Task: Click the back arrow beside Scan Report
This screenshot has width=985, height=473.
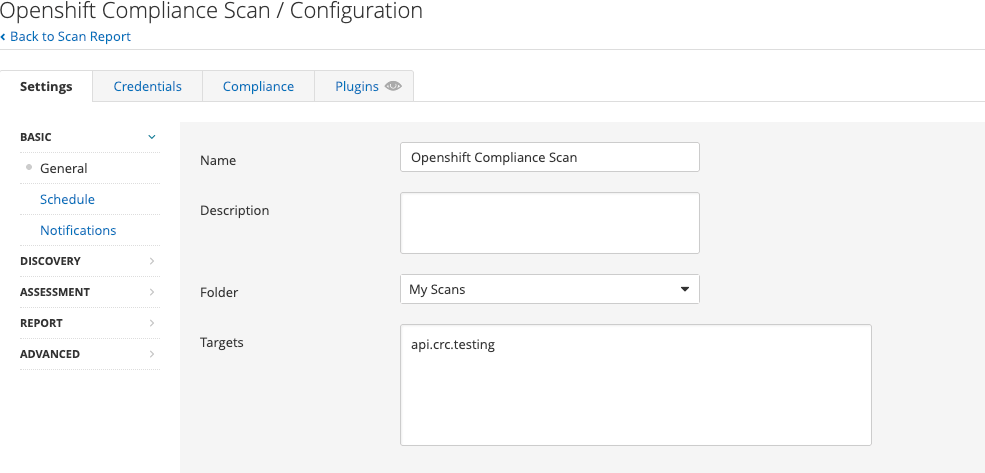Action: click(3, 37)
